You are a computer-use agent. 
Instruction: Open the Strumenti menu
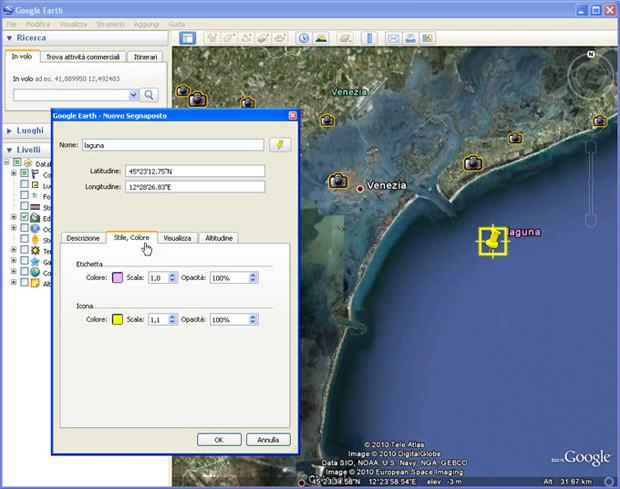coord(110,25)
